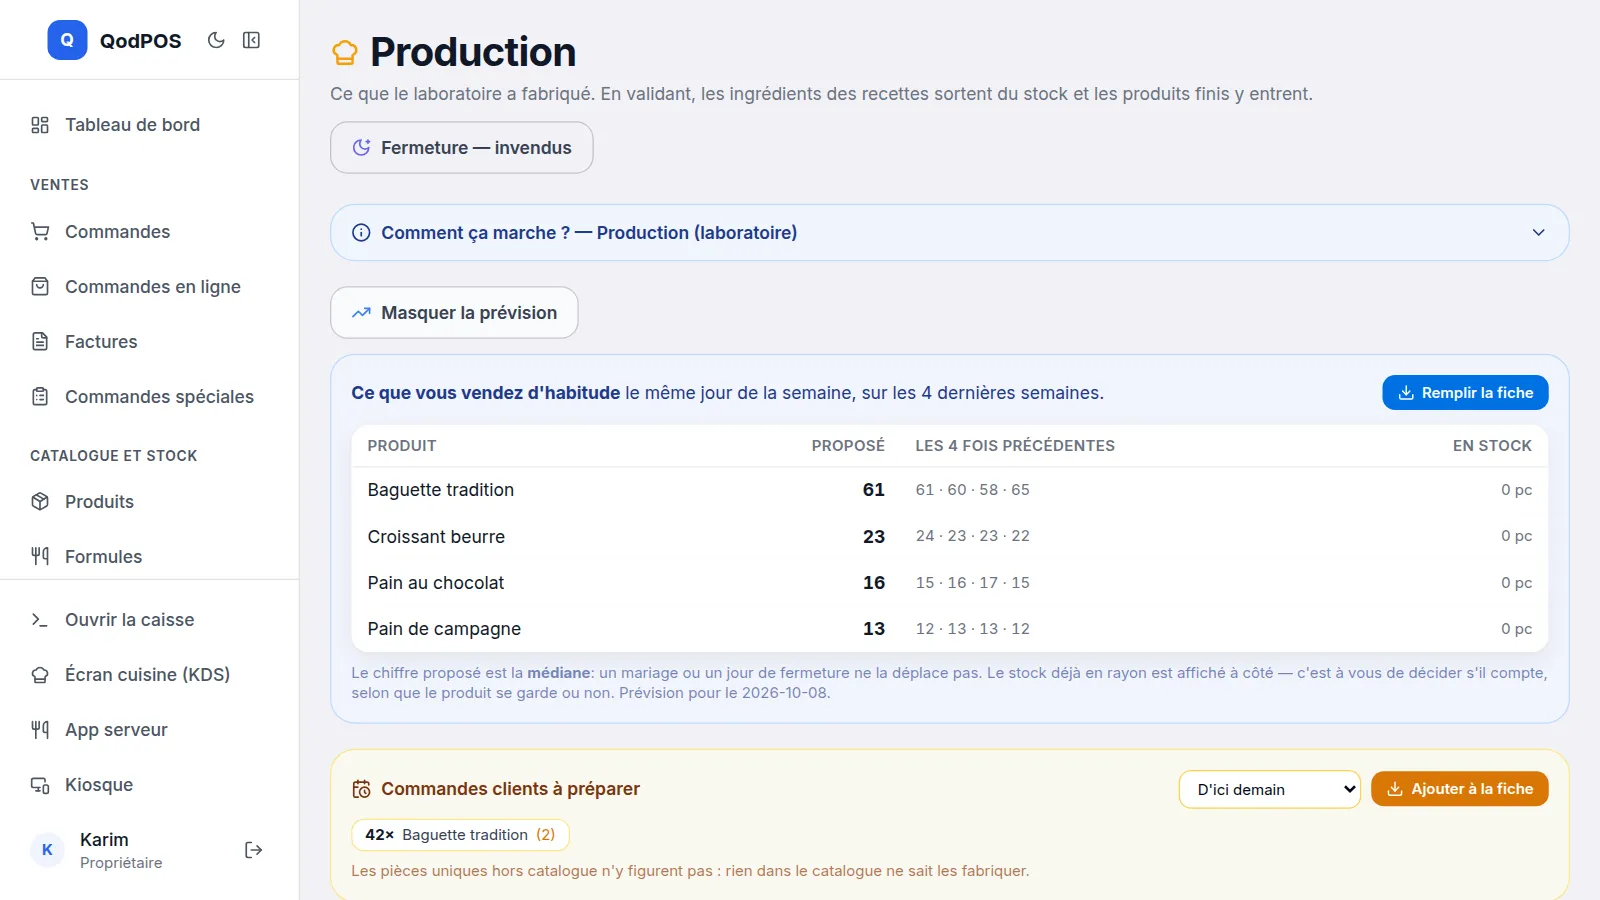1600x900 pixels.
Task: Click the Commandes spéciales clipboard icon
Action: point(40,397)
